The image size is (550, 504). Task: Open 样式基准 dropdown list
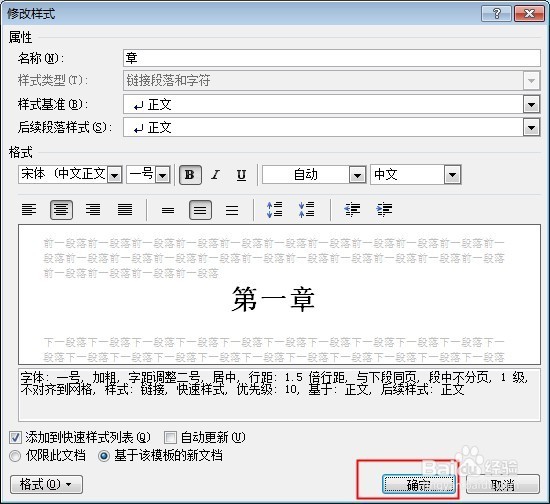tap(532, 105)
